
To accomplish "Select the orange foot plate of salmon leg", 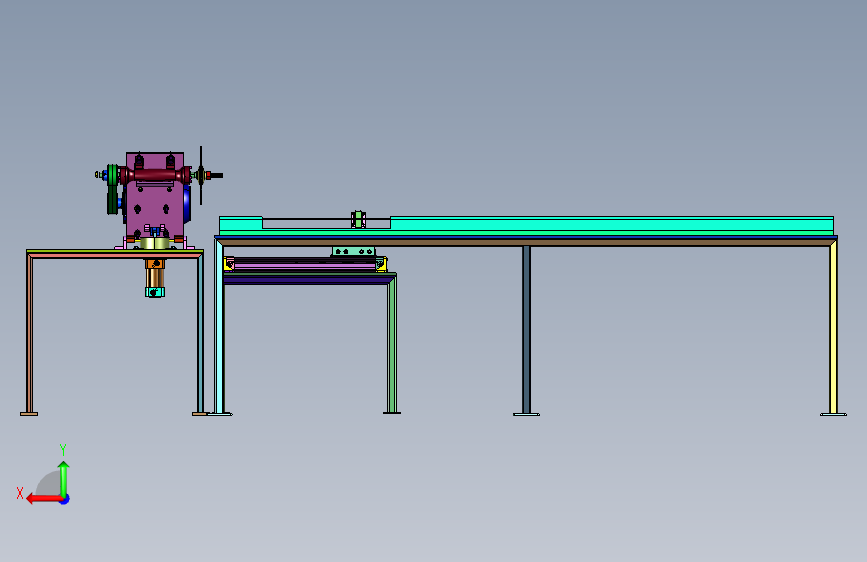I will (x=29, y=414).
